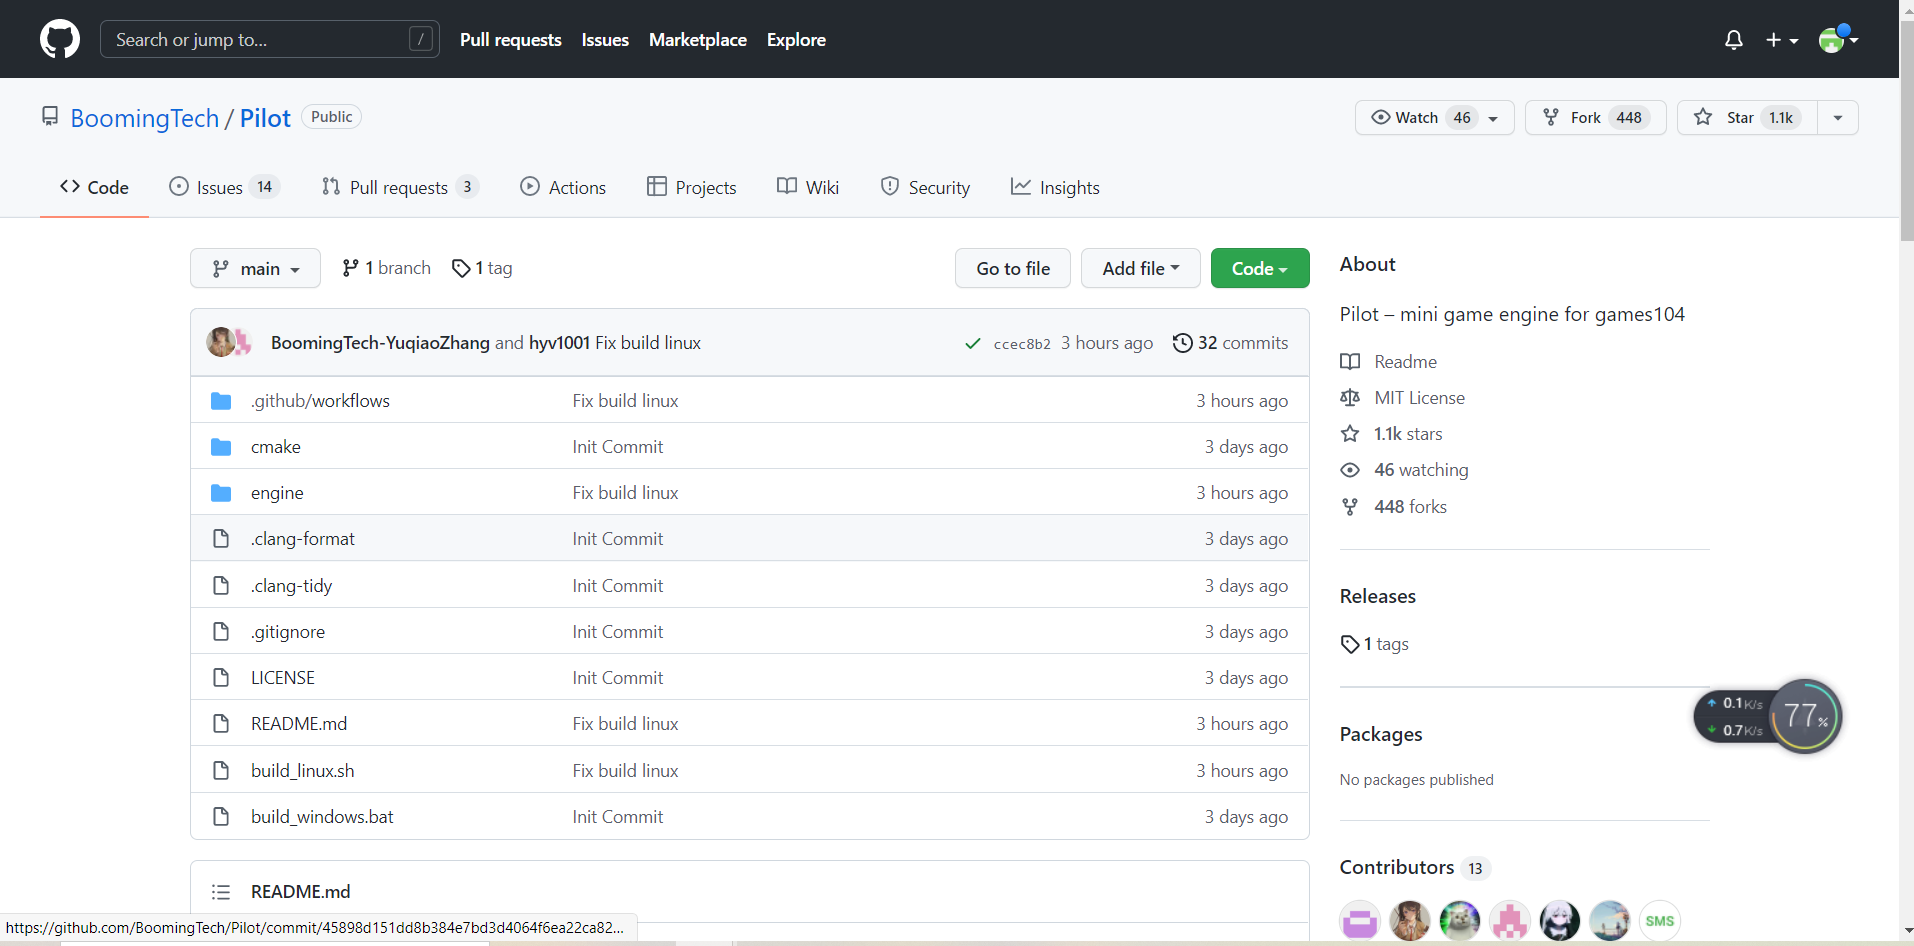
Task: Click the build_windows.bat file icon
Action: point(221,817)
